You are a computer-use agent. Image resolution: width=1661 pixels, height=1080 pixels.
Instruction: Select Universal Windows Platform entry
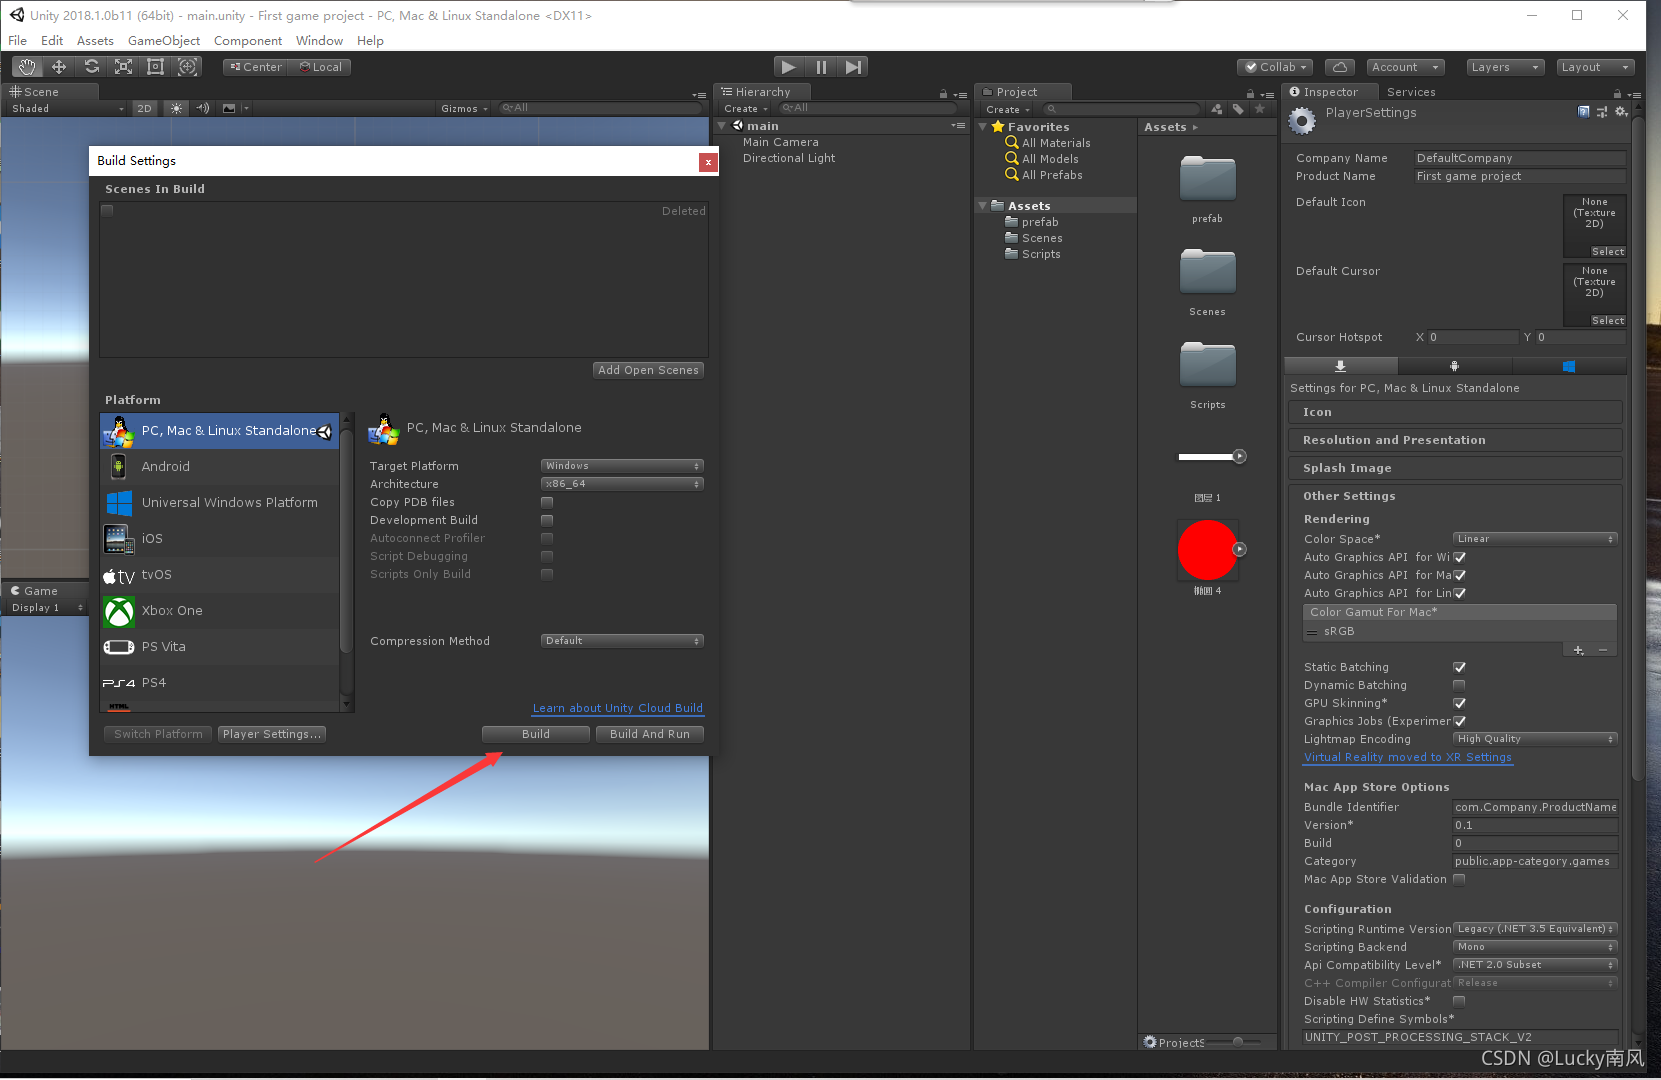(220, 502)
